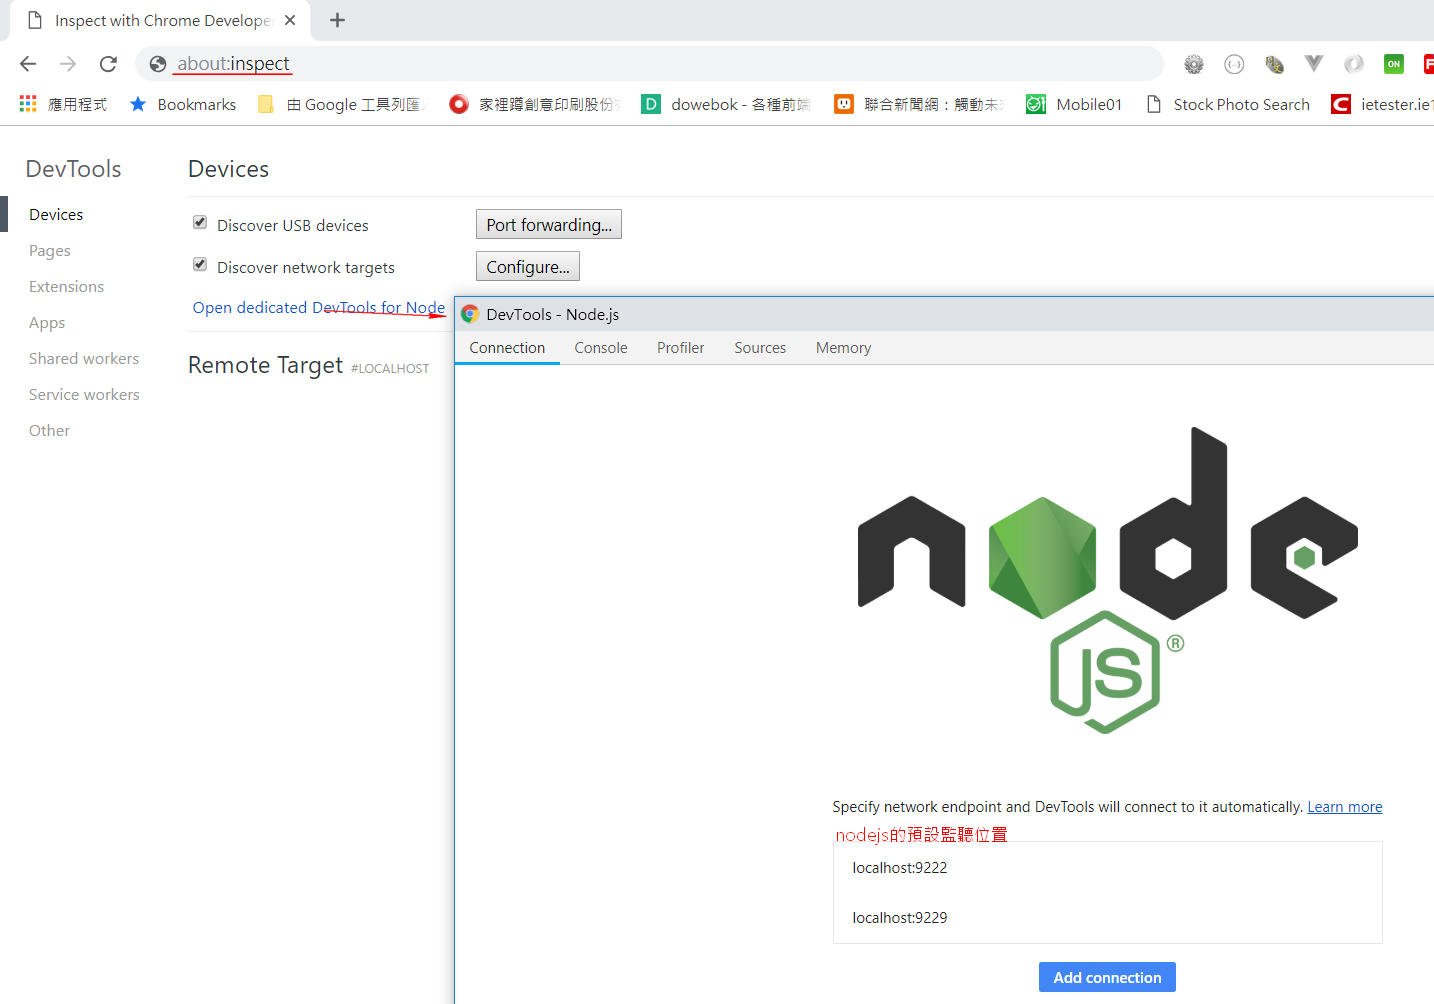Screen dimensions: 1434x1004
Task: Click the green ON extension icon
Action: tap(1393, 64)
